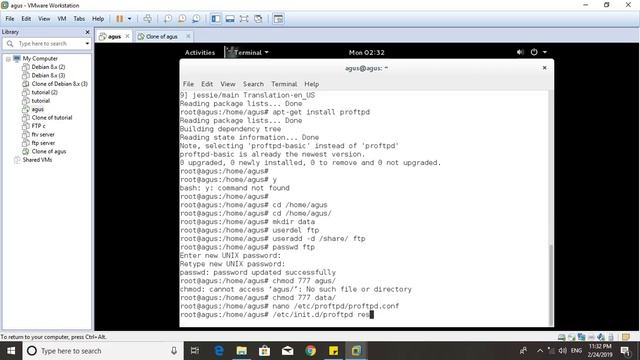Click the Windows Start button

(11, 351)
